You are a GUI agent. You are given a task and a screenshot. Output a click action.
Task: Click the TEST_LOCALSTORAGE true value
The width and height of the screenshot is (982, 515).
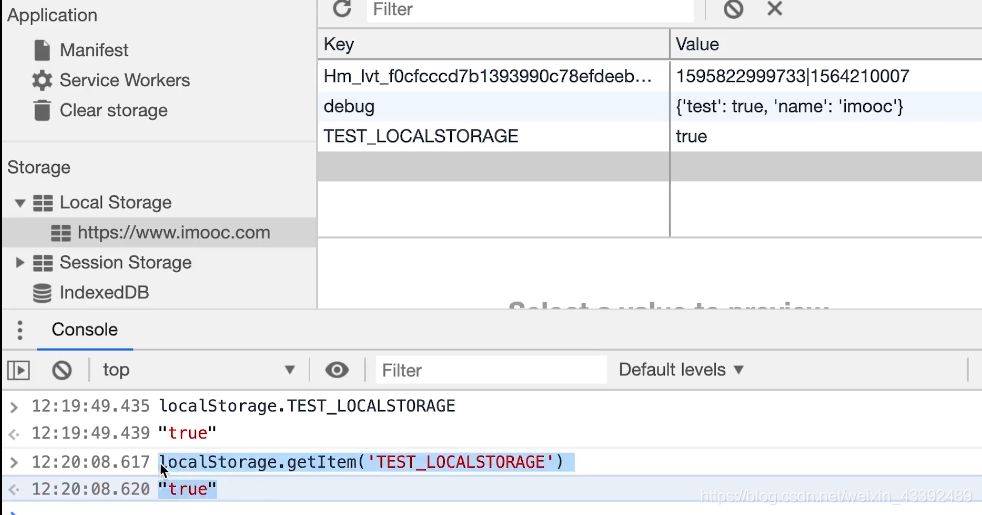691,137
